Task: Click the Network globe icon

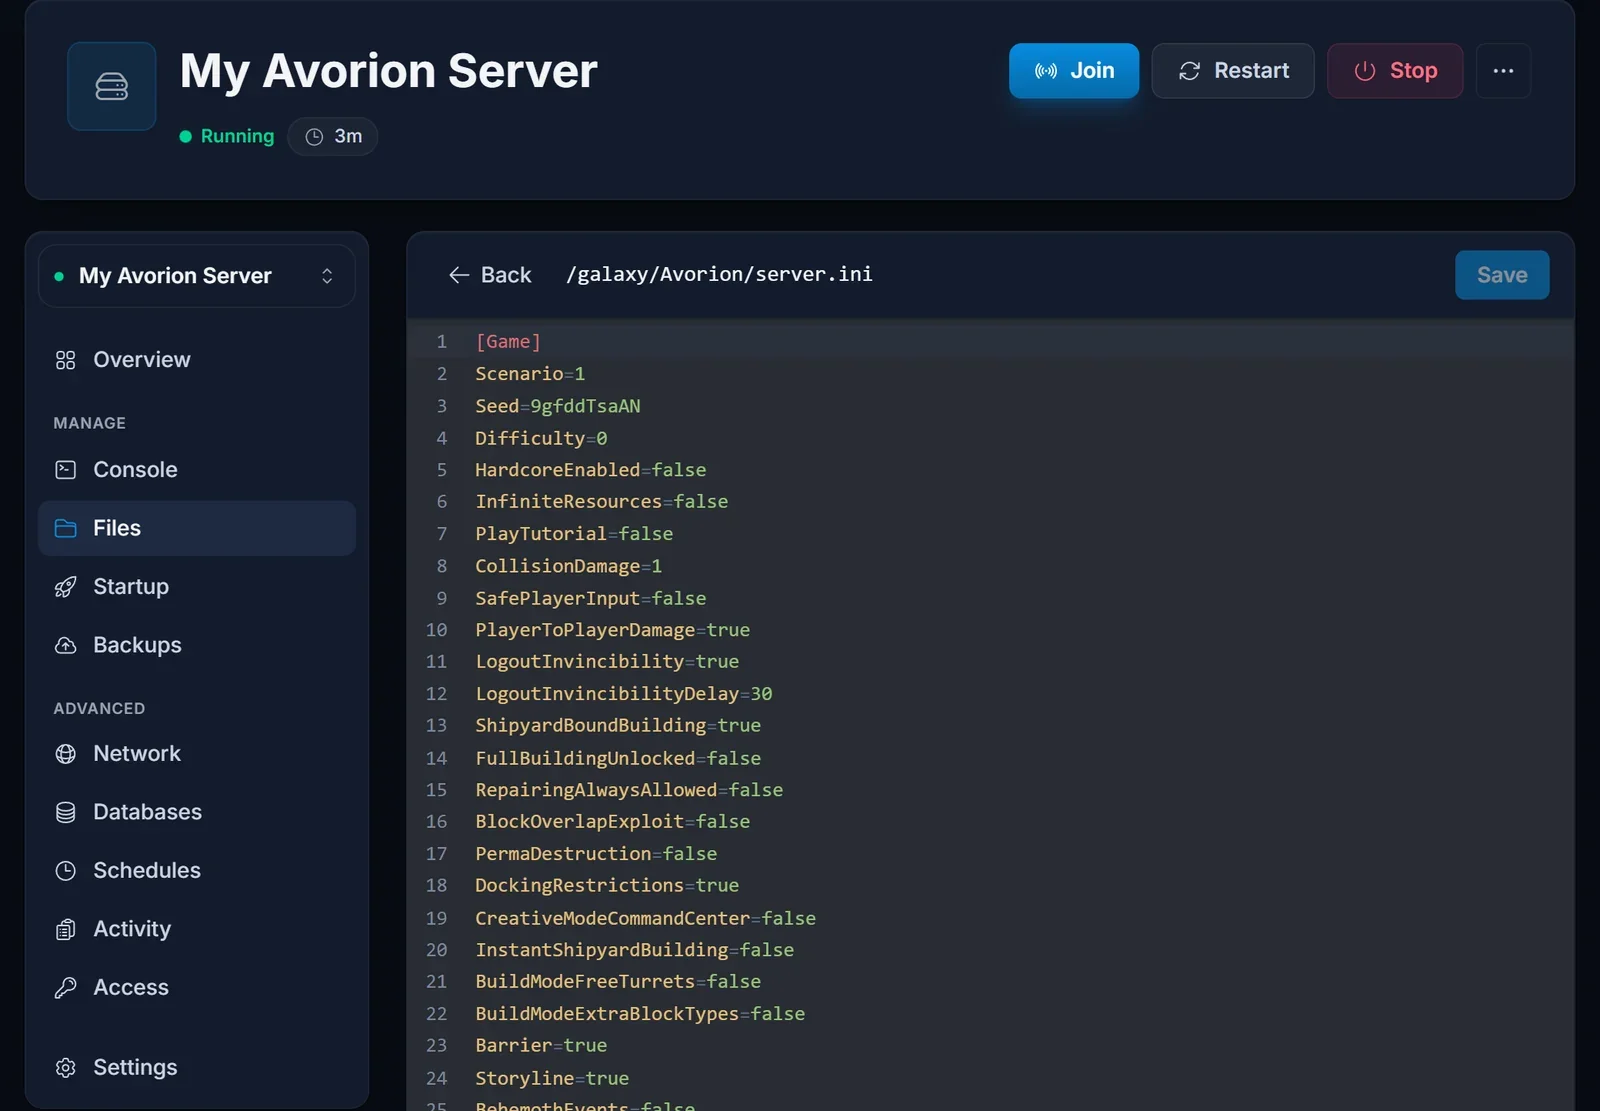Action: [66, 754]
